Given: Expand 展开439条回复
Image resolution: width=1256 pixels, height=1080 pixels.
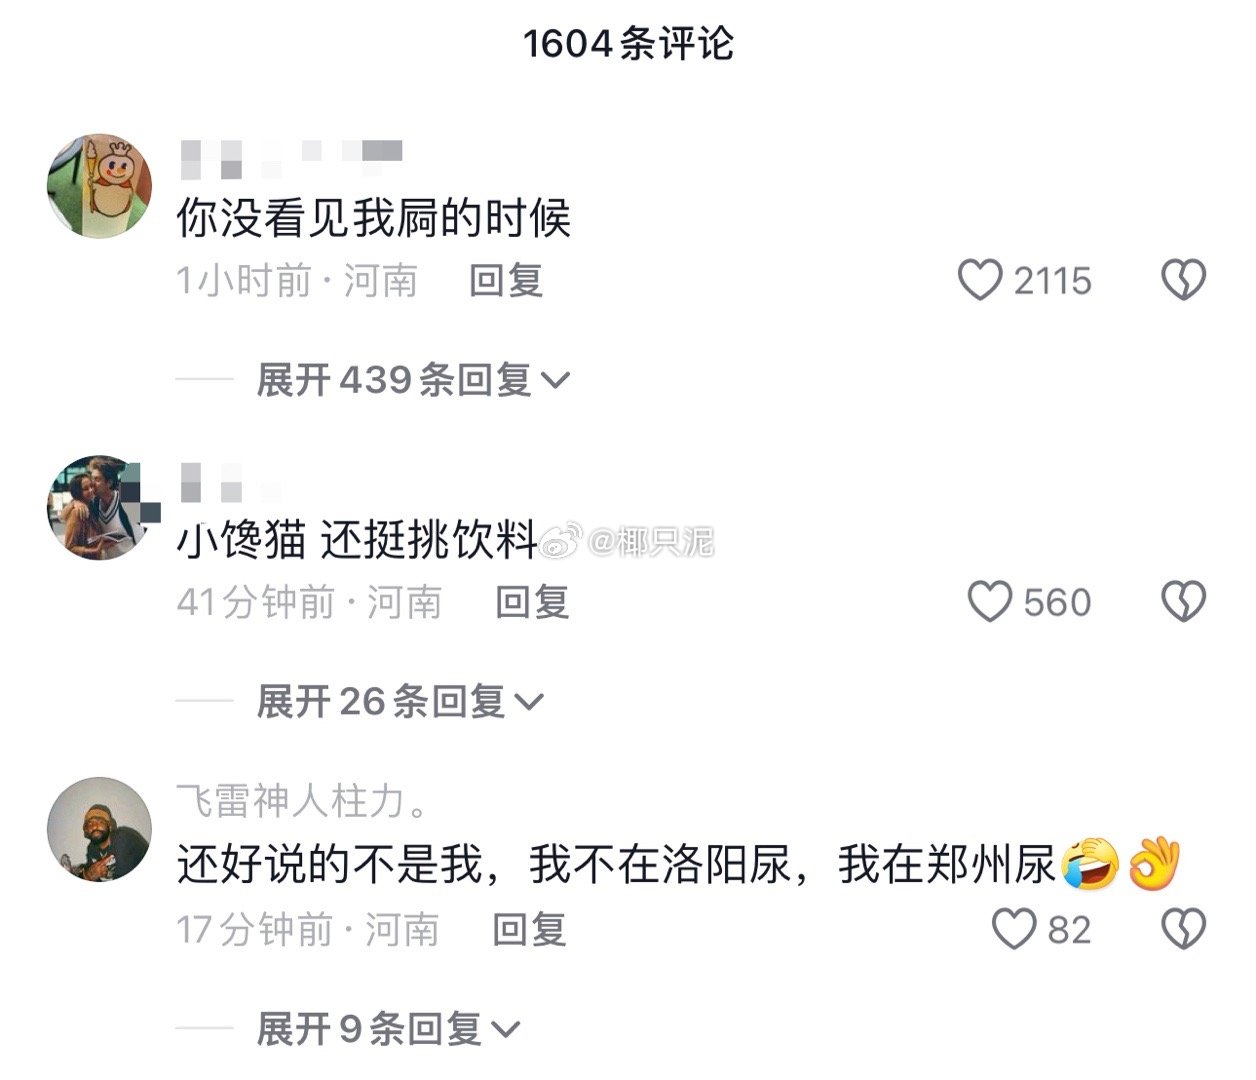Looking at the screenshot, I should pyautogui.click(x=413, y=380).
